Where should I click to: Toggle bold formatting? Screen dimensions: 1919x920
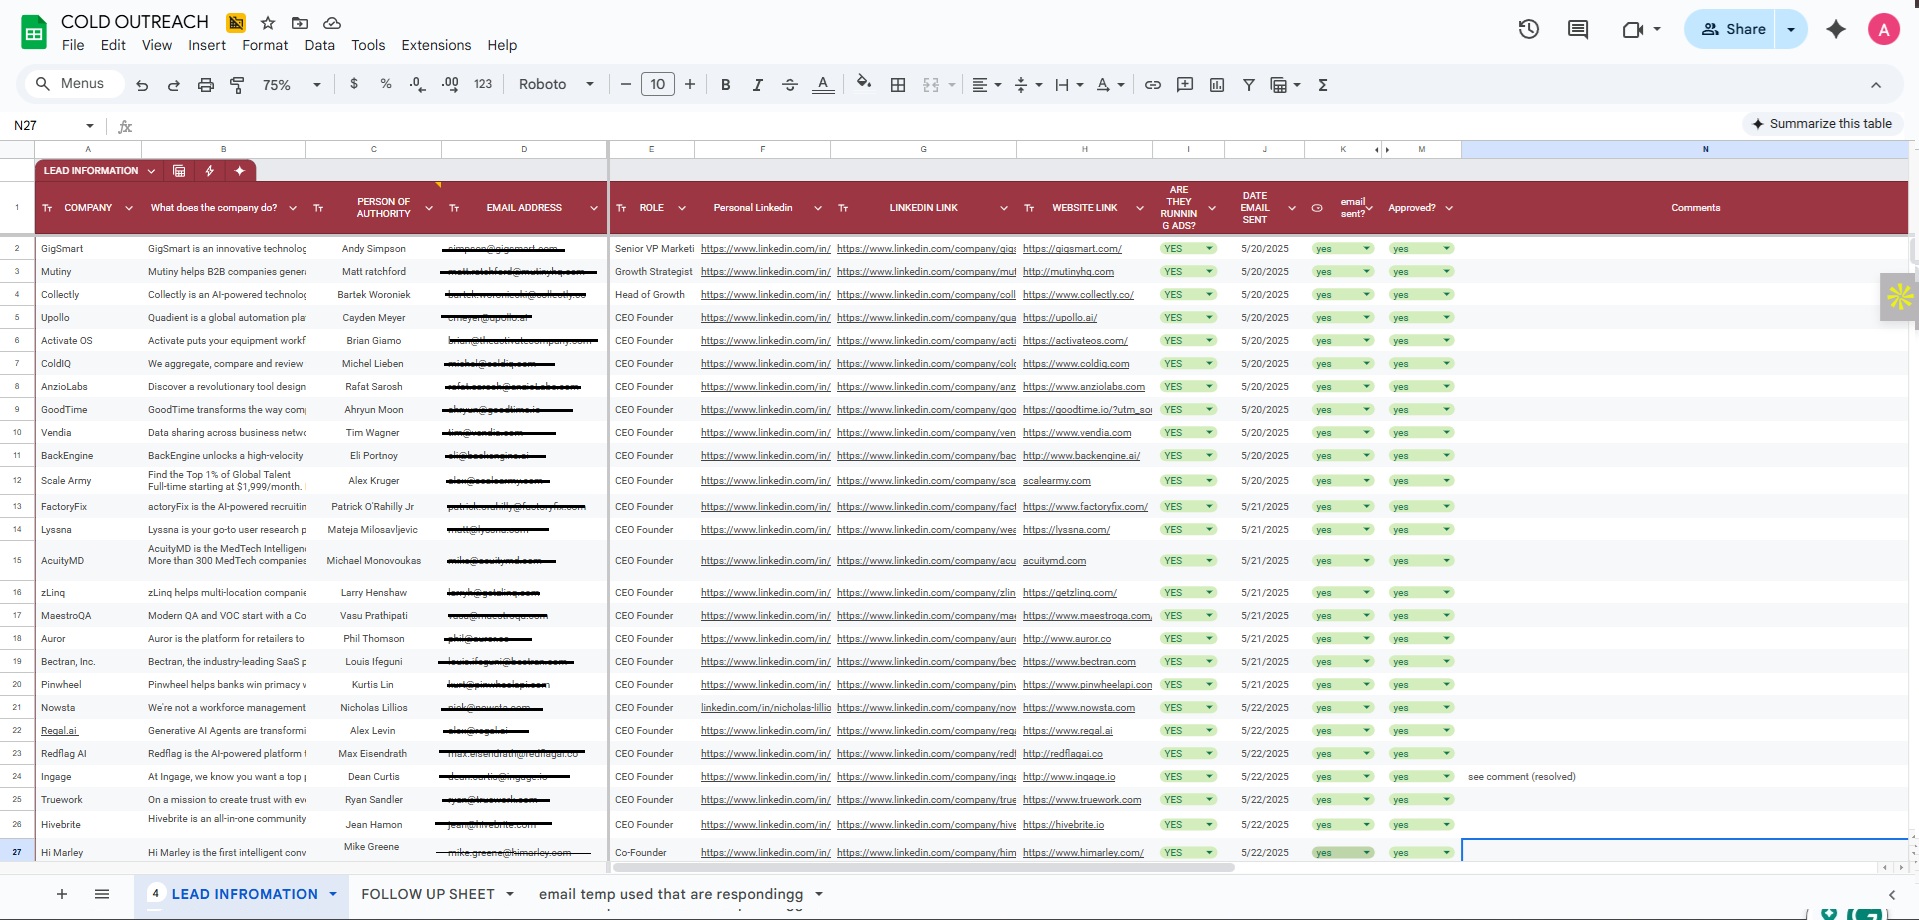pyautogui.click(x=726, y=85)
